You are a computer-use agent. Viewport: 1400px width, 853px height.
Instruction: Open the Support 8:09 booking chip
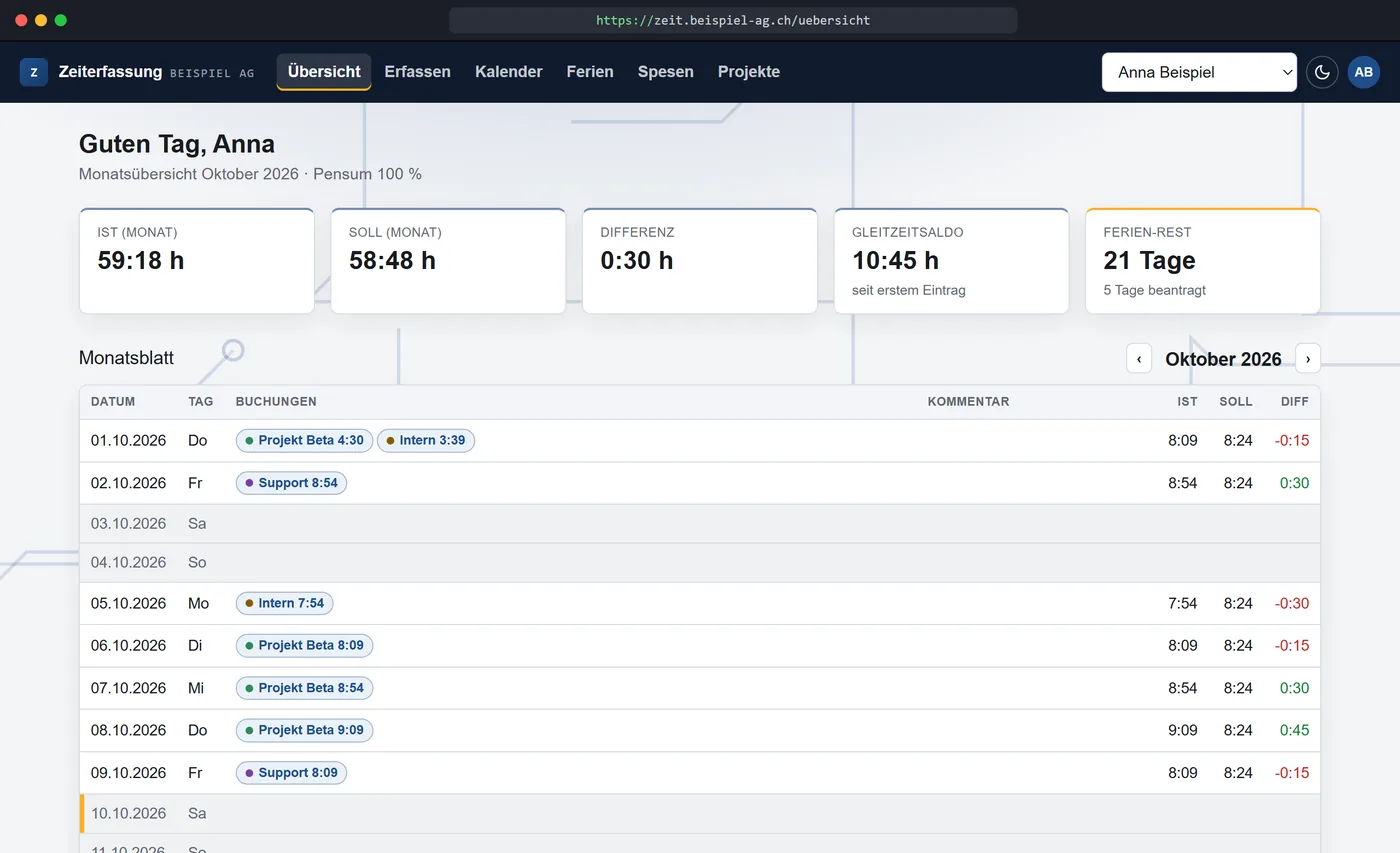point(291,773)
